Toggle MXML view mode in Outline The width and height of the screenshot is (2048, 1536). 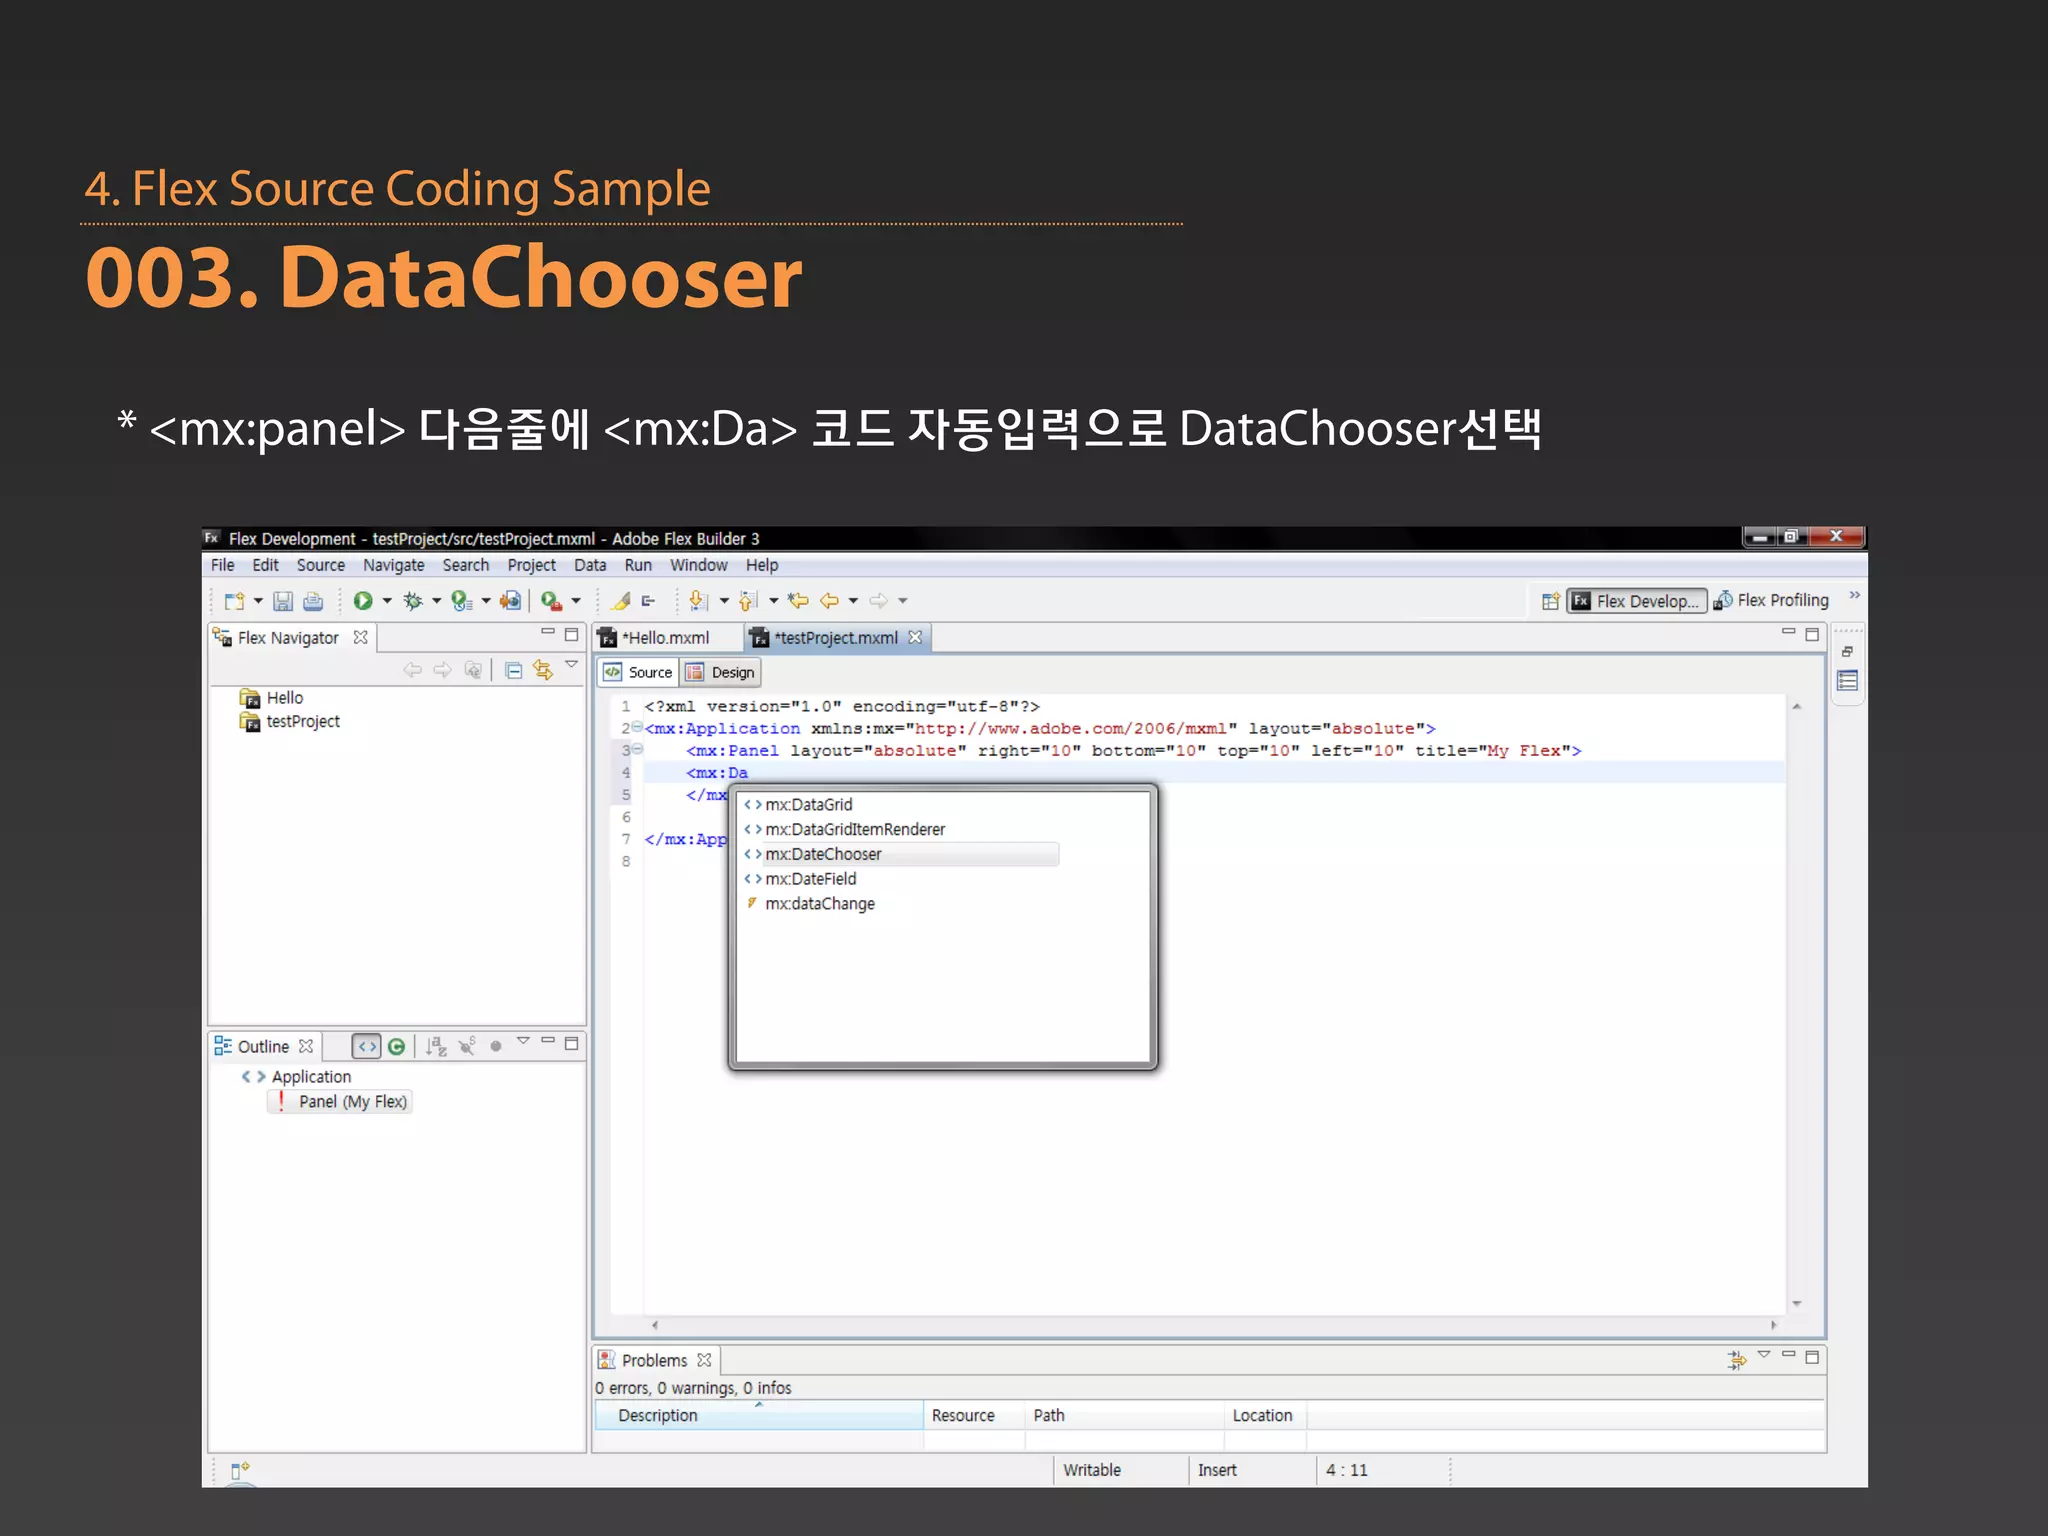(367, 1047)
